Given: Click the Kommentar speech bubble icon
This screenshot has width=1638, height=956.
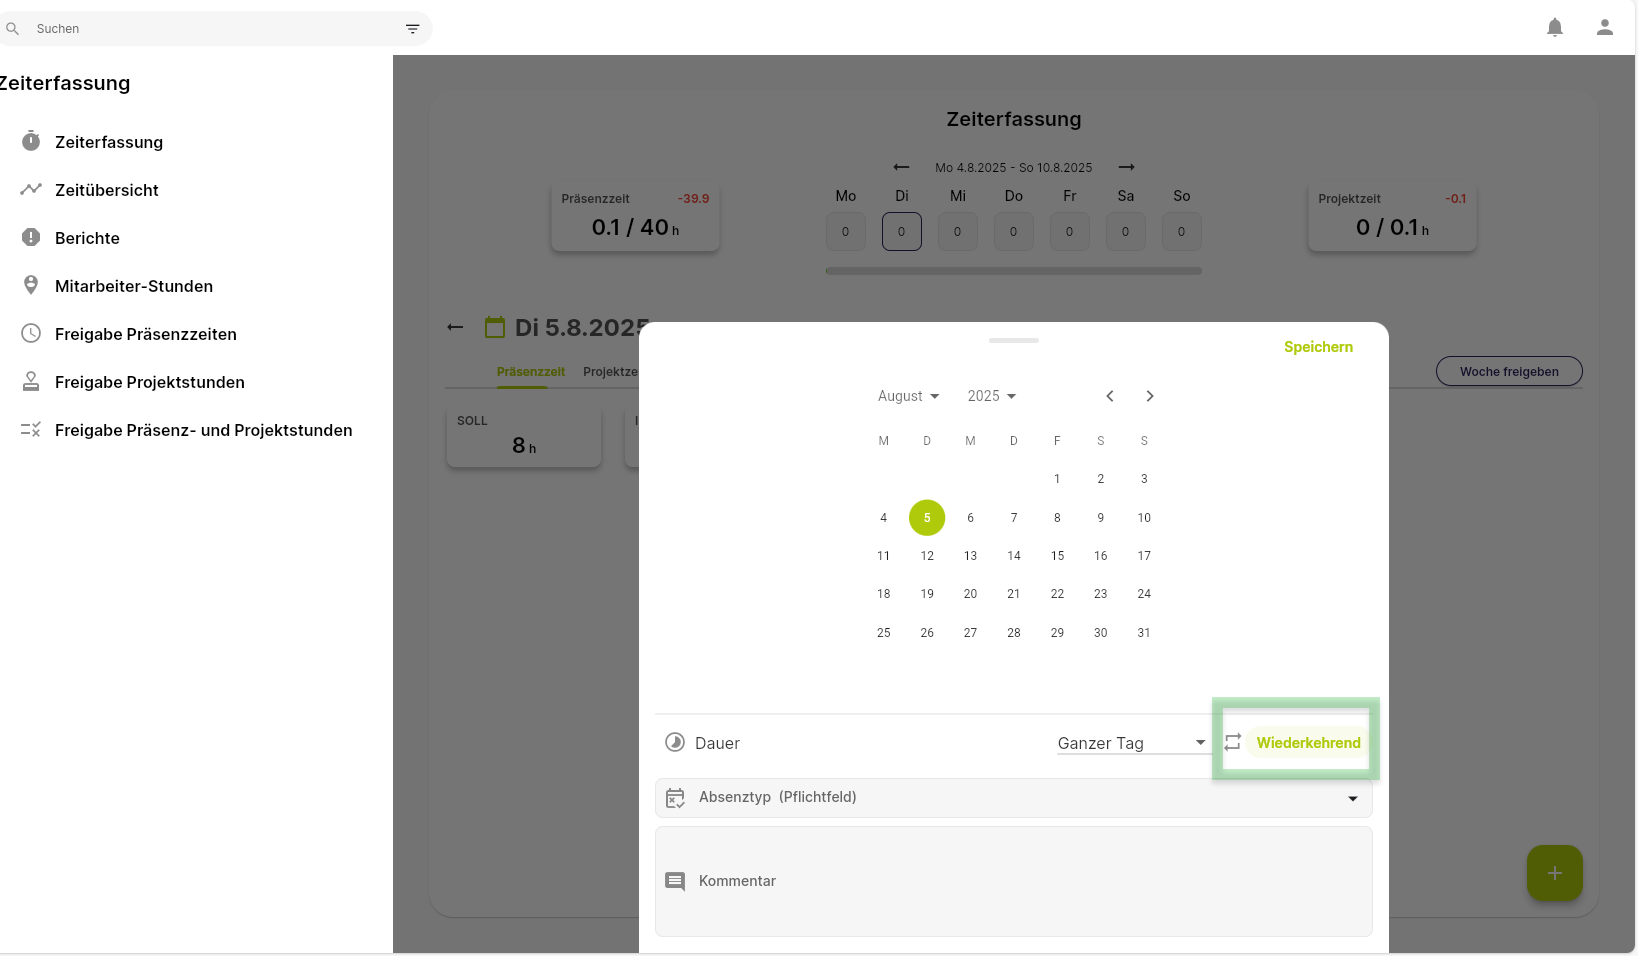Looking at the screenshot, I should (675, 881).
